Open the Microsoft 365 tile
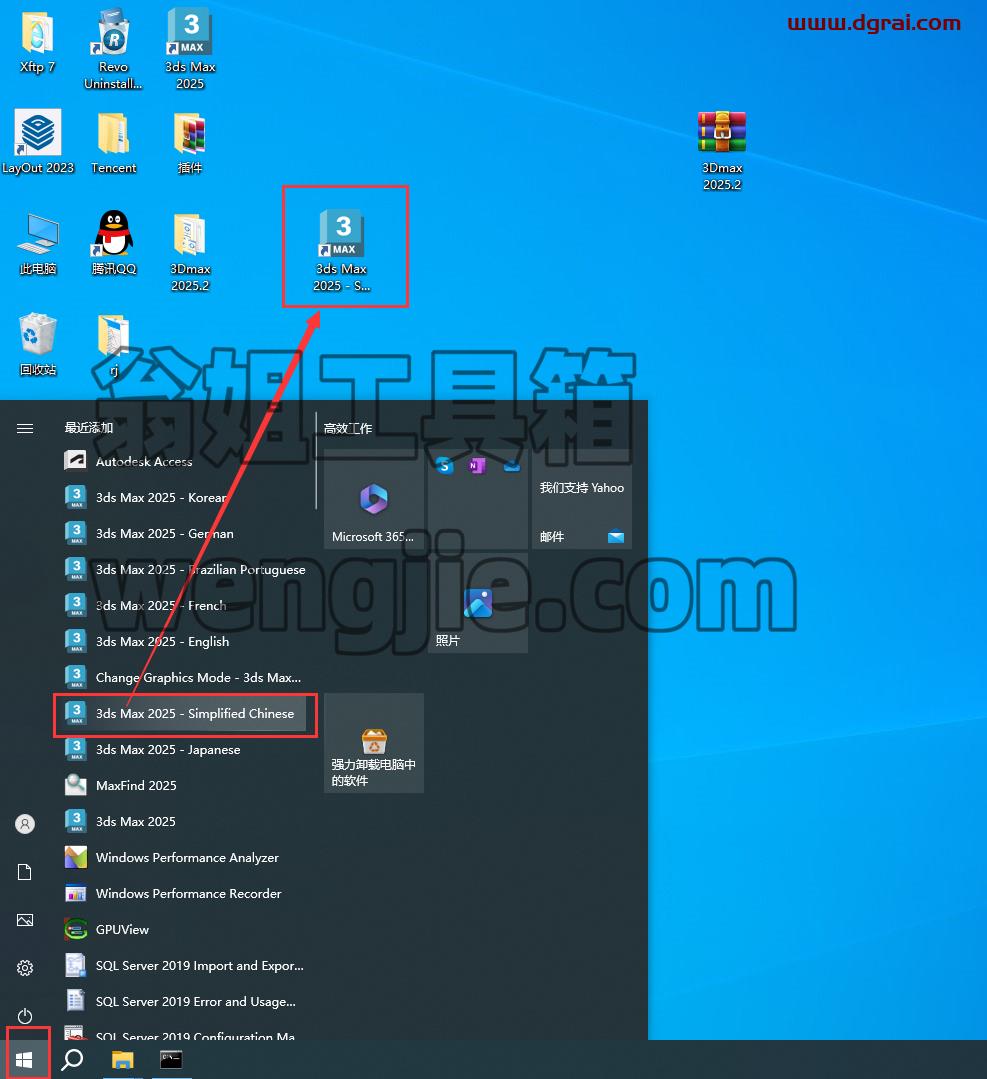987x1079 pixels. click(x=374, y=500)
